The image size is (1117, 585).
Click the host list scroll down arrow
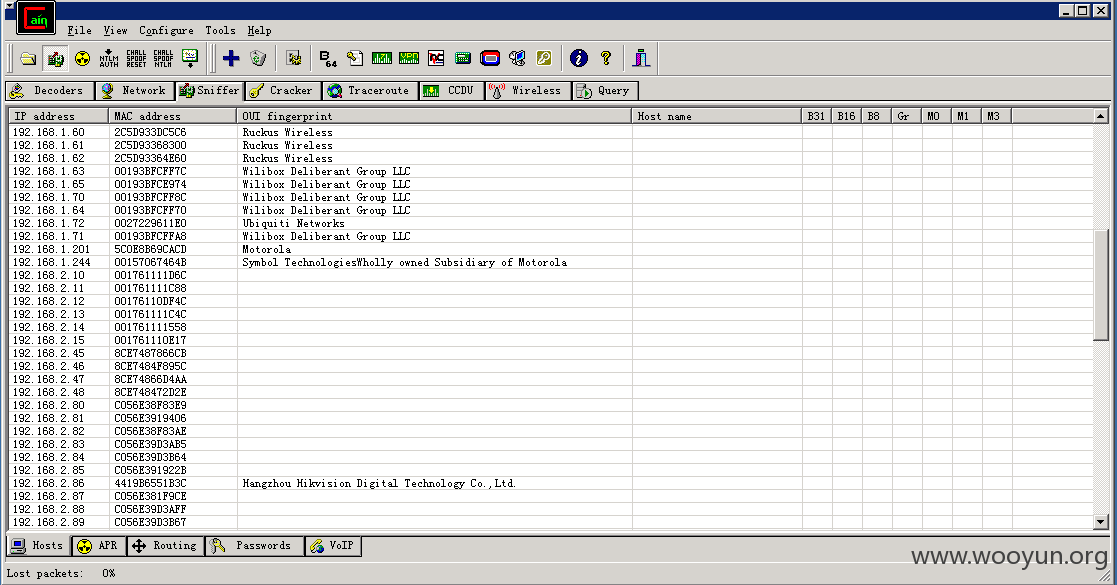1100,522
